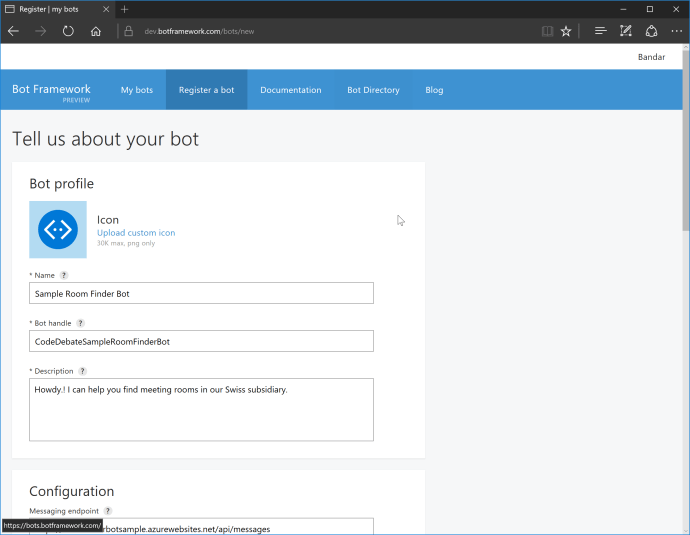Viewport: 690px width, 535px height.
Task: Go to the browser Home page
Action: [x=96, y=31]
